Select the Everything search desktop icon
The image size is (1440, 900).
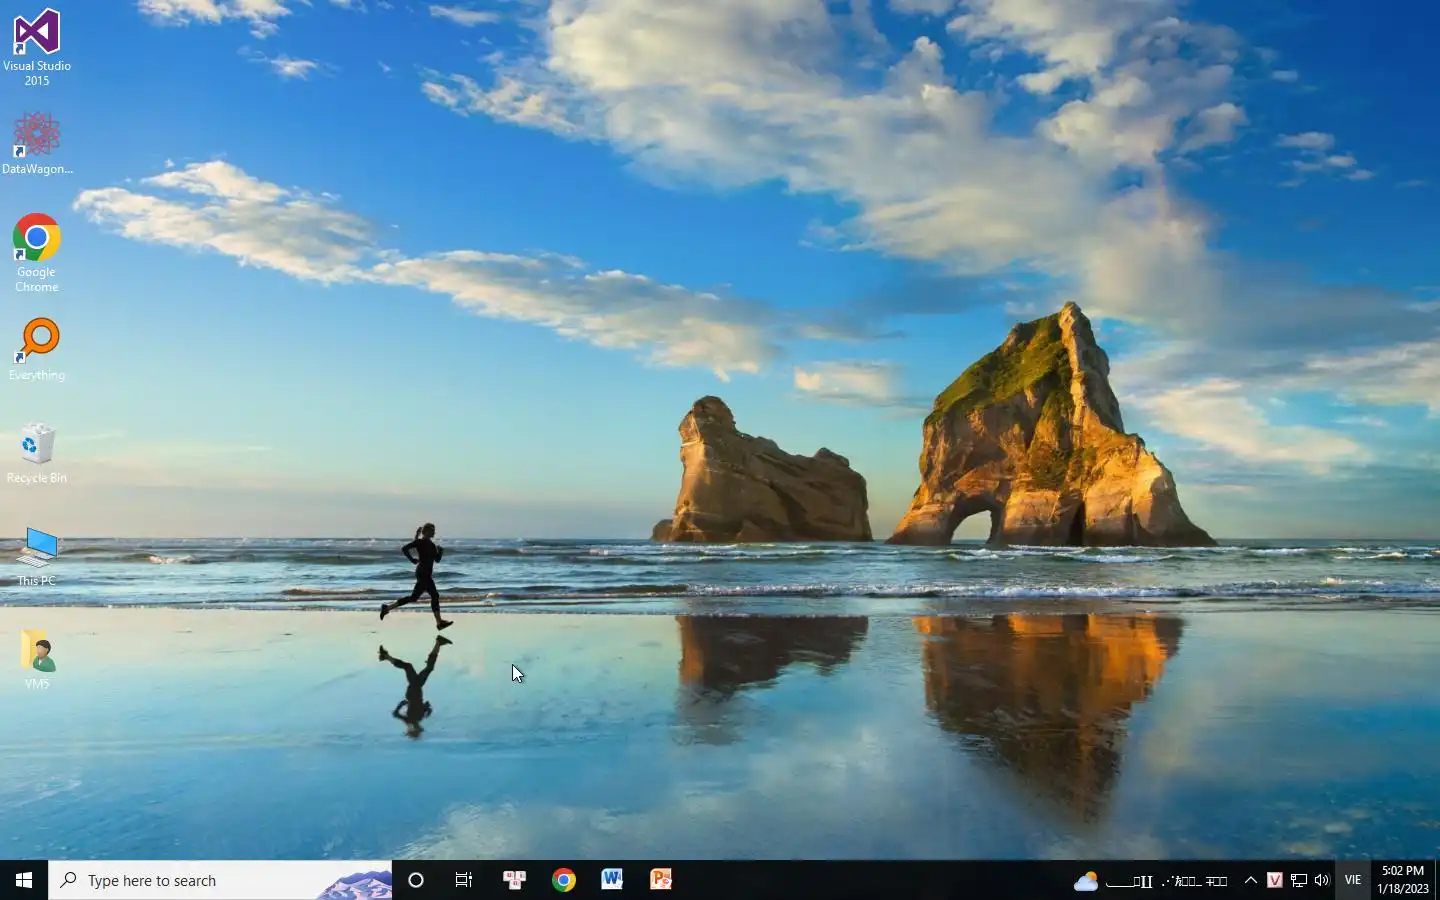click(37, 350)
